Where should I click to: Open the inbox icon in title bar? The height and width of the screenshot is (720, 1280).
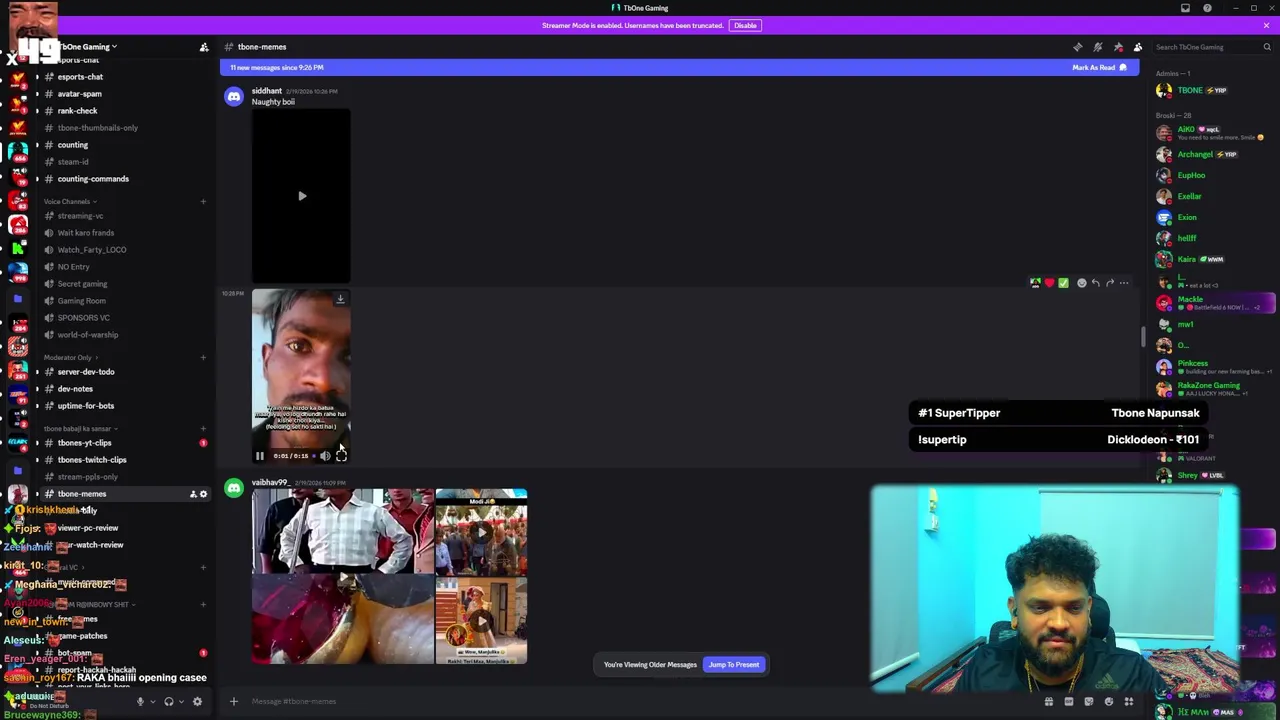coord(1185,8)
